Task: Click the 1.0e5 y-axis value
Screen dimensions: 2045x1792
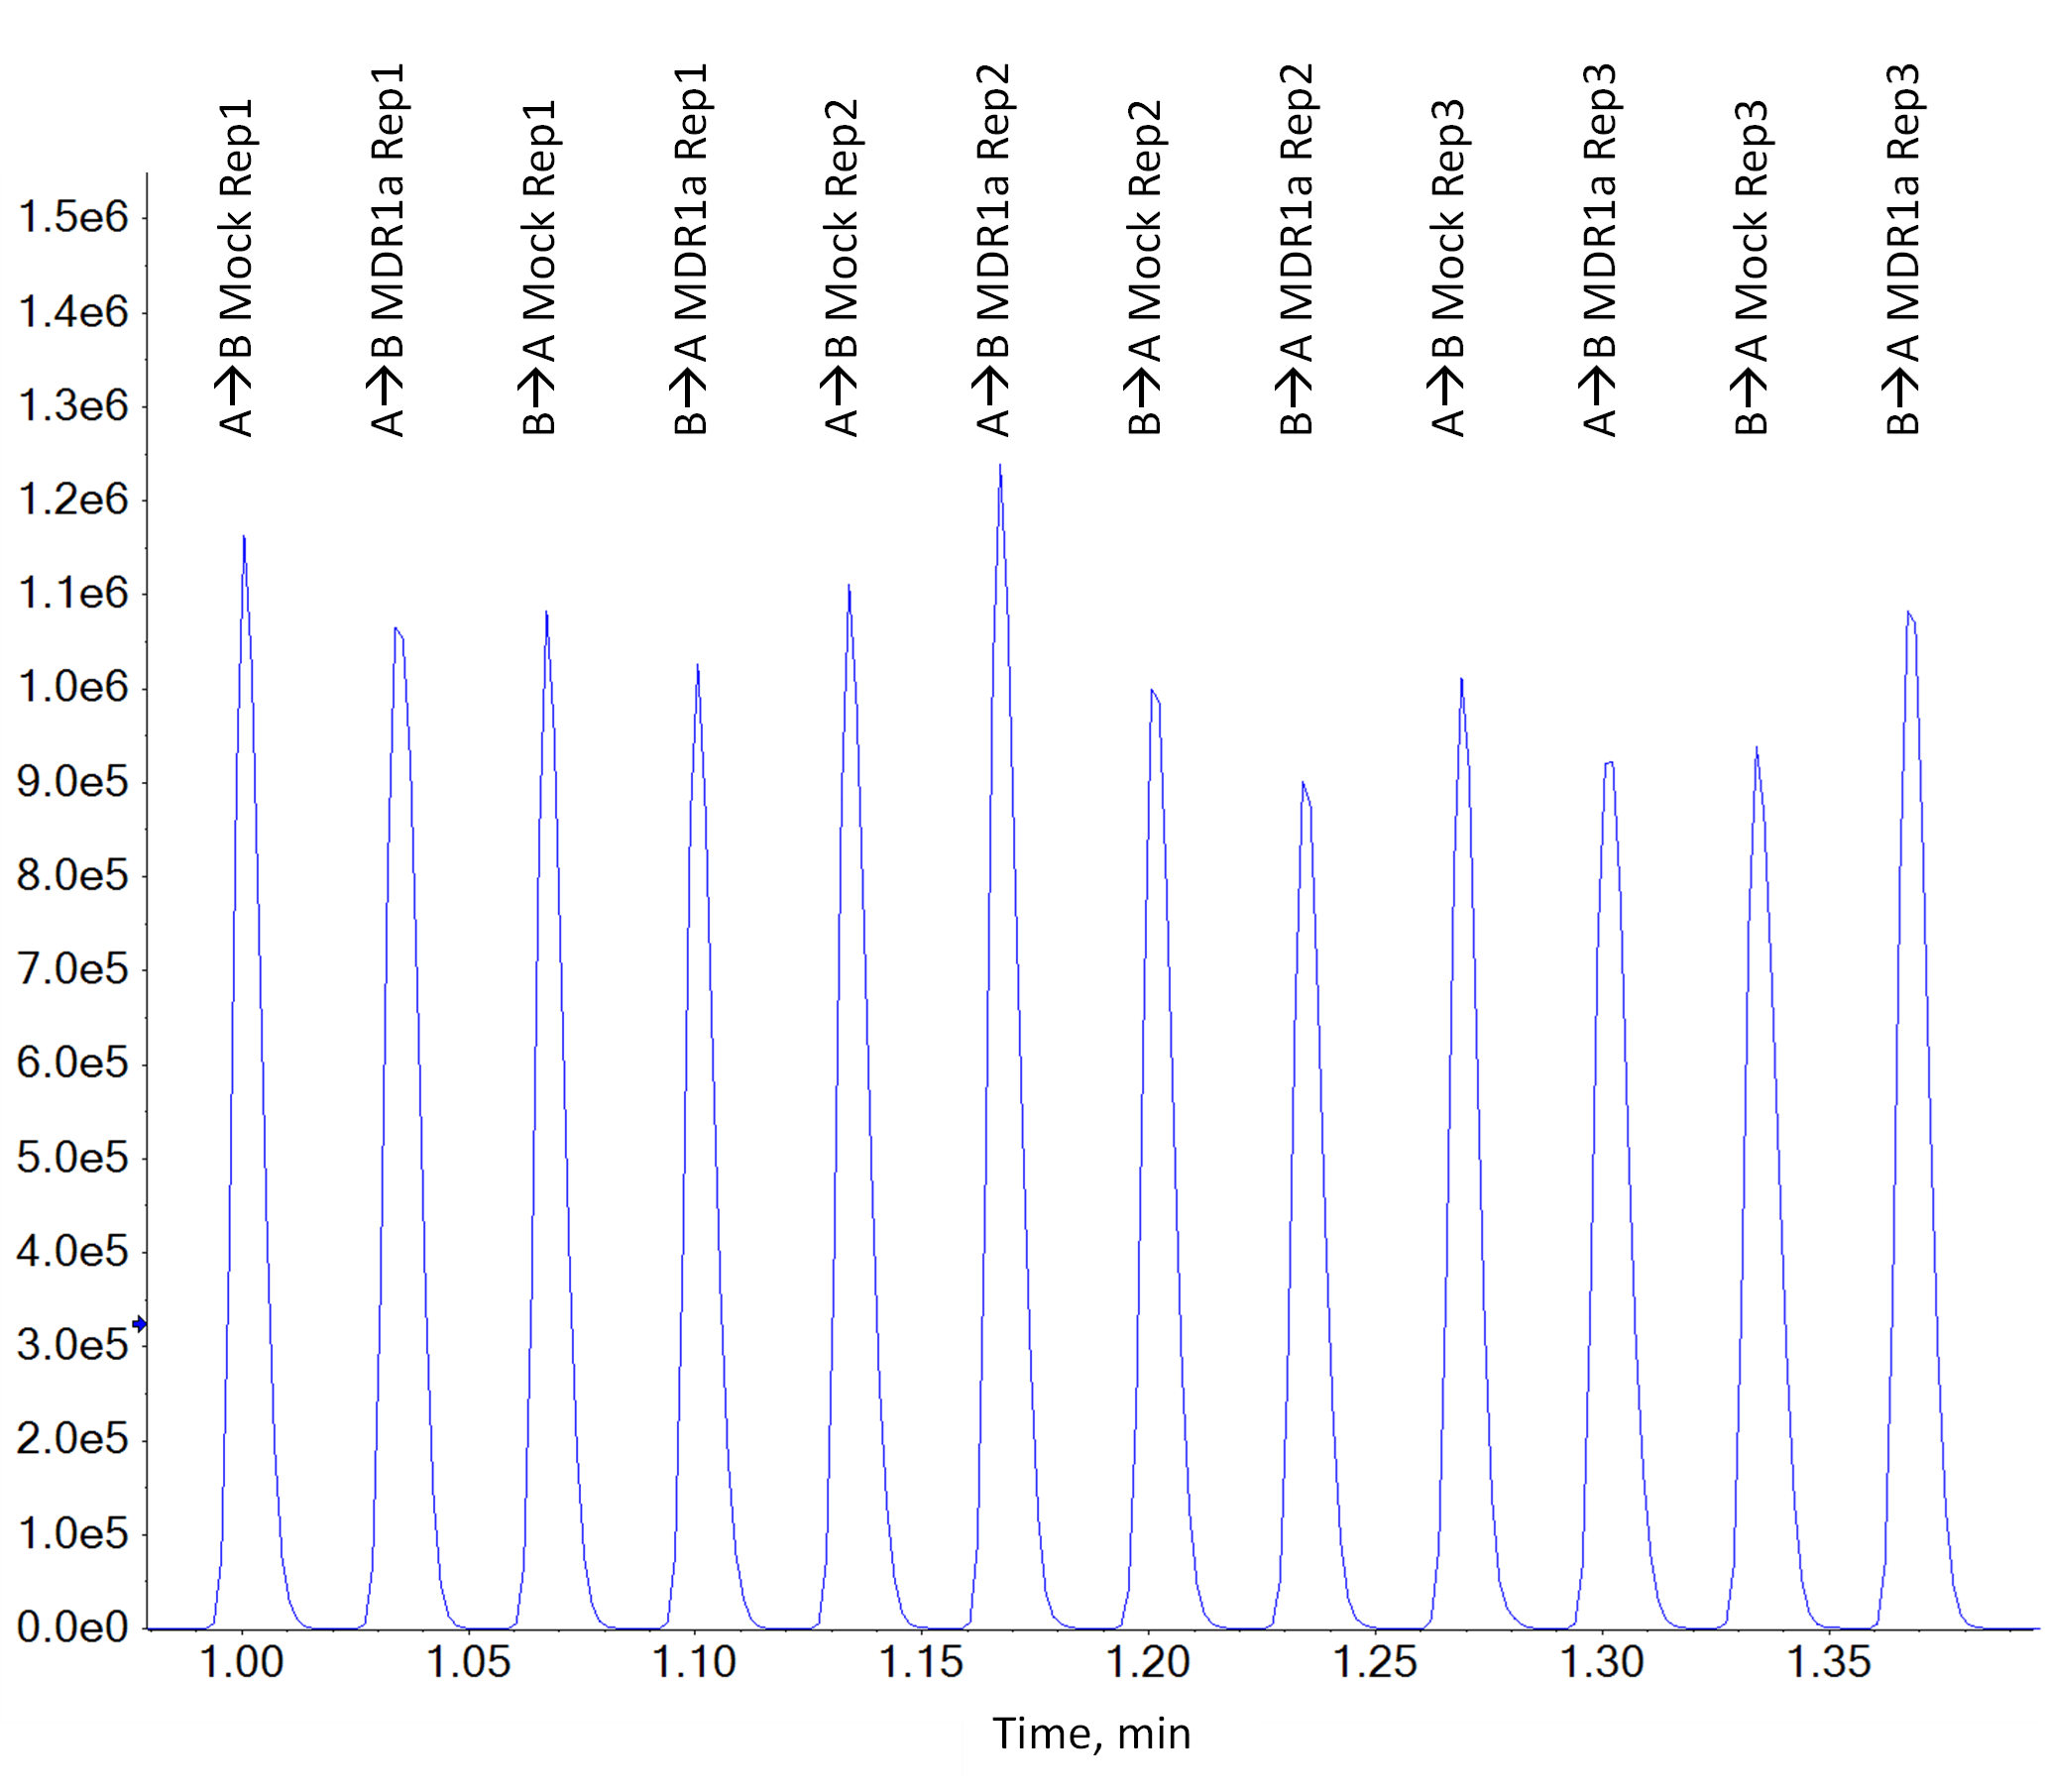Action: click(x=73, y=1534)
